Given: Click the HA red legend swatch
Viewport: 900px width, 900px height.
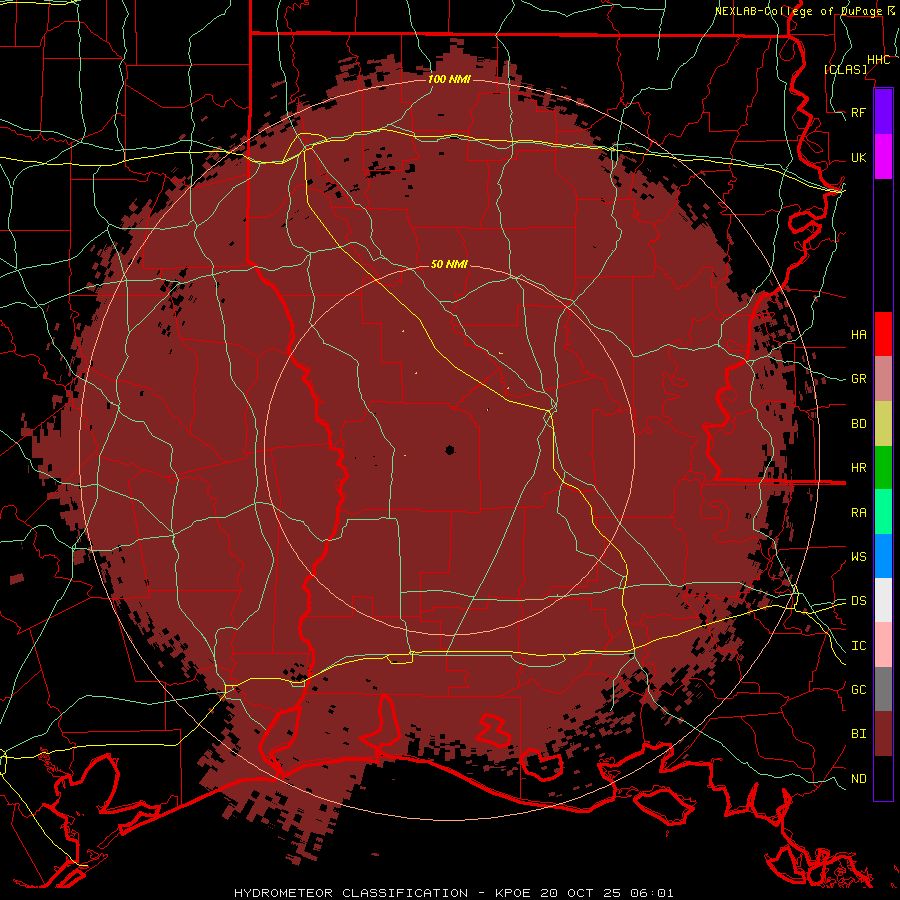Looking at the screenshot, I should click(x=883, y=334).
